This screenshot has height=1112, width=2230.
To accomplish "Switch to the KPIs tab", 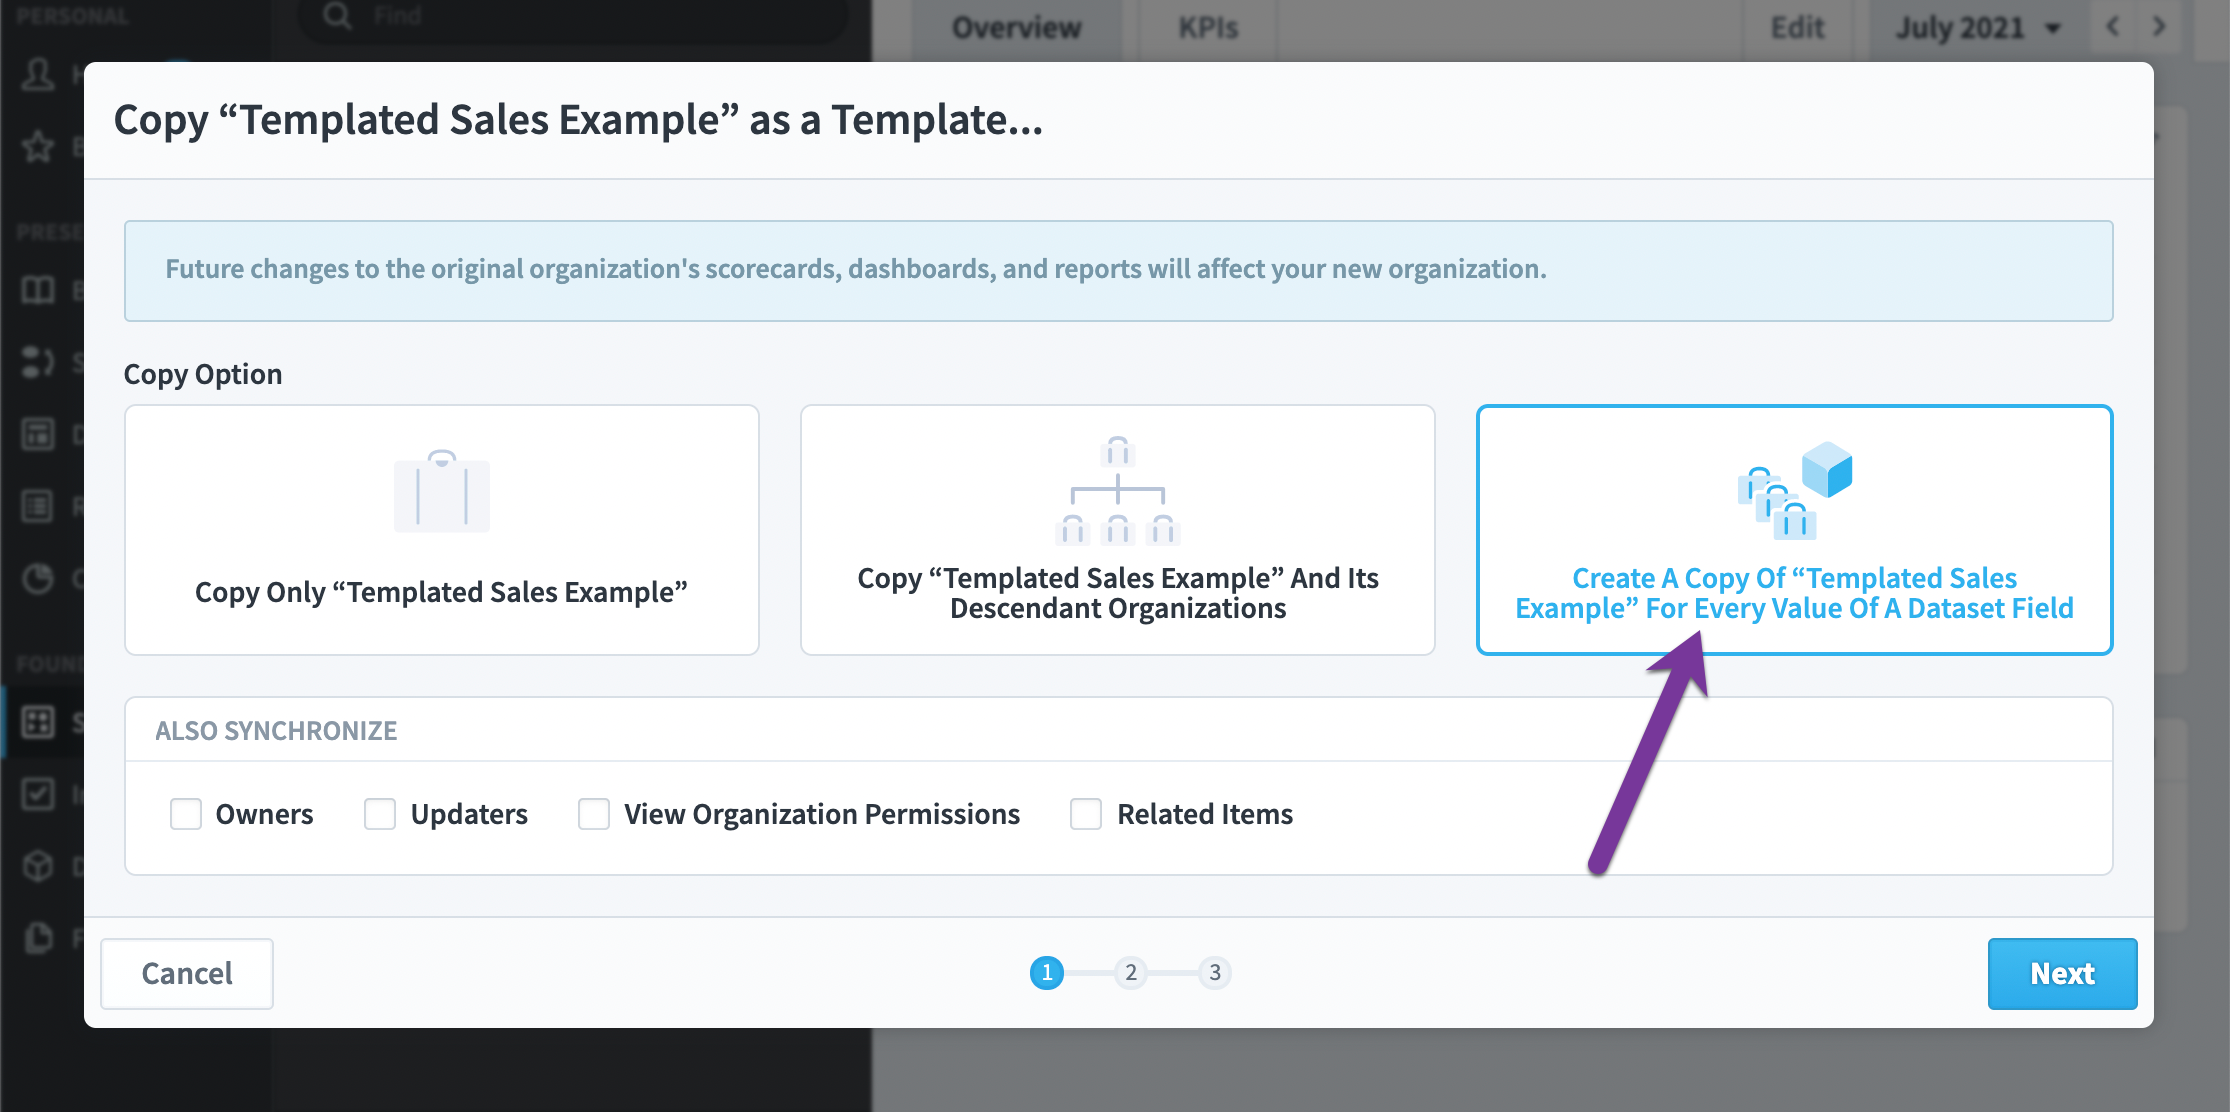I will click(1208, 28).
